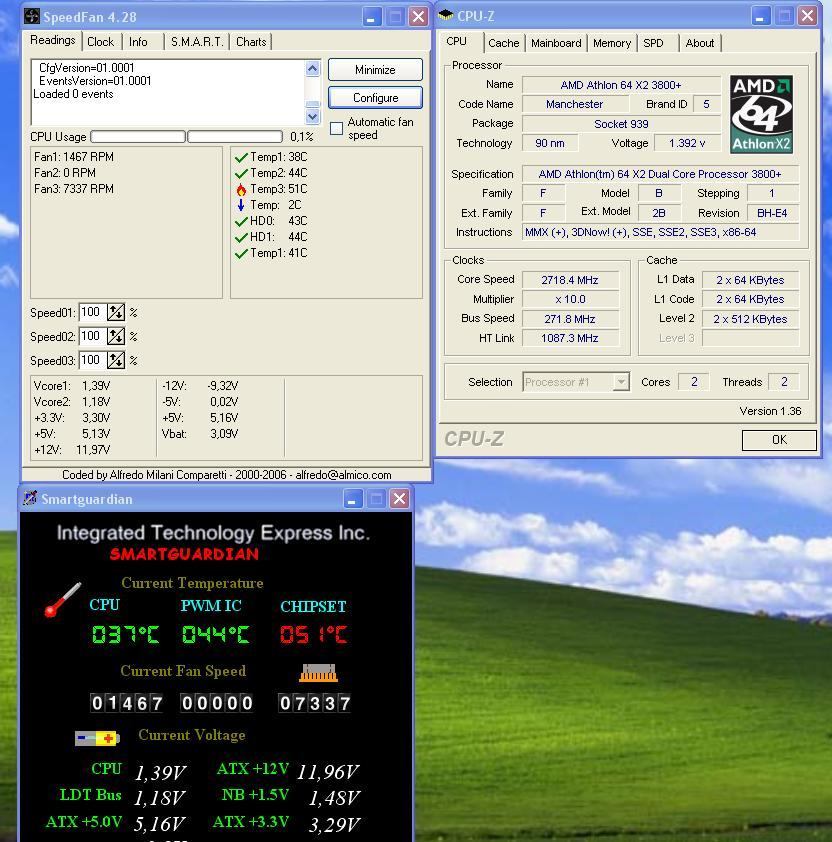The height and width of the screenshot is (842, 832).
Task: Click the green checkmark beside Temp2 44C
Action: [x=241, y=173]
